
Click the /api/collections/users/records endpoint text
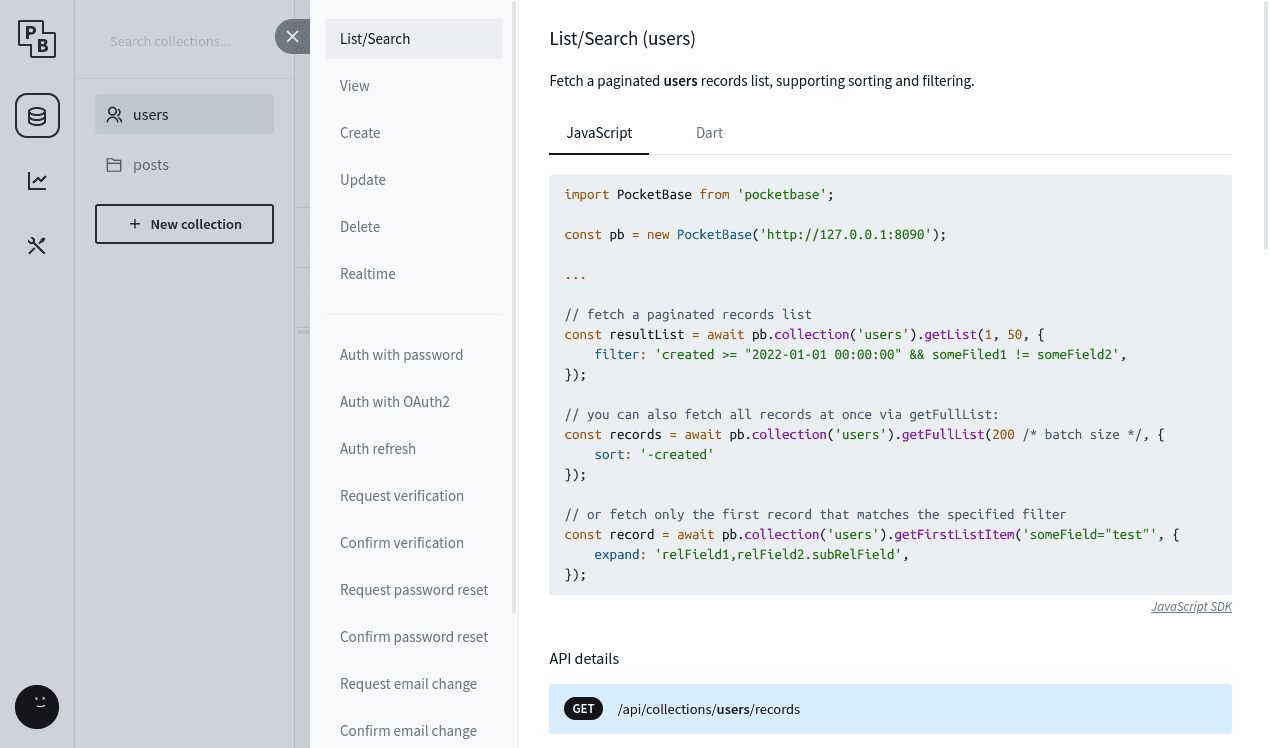709,709
